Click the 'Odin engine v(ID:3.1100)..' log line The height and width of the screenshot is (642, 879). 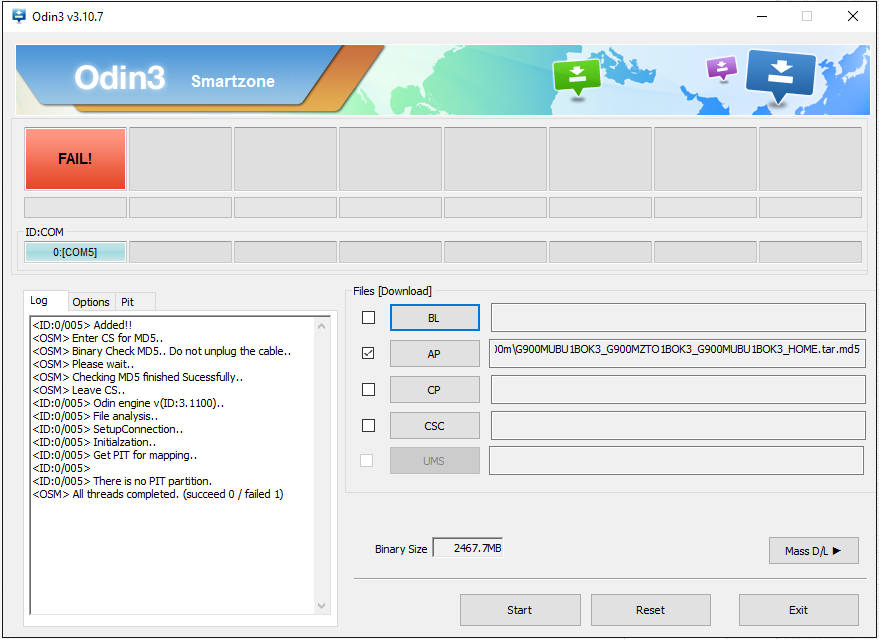tap(128, 403)
